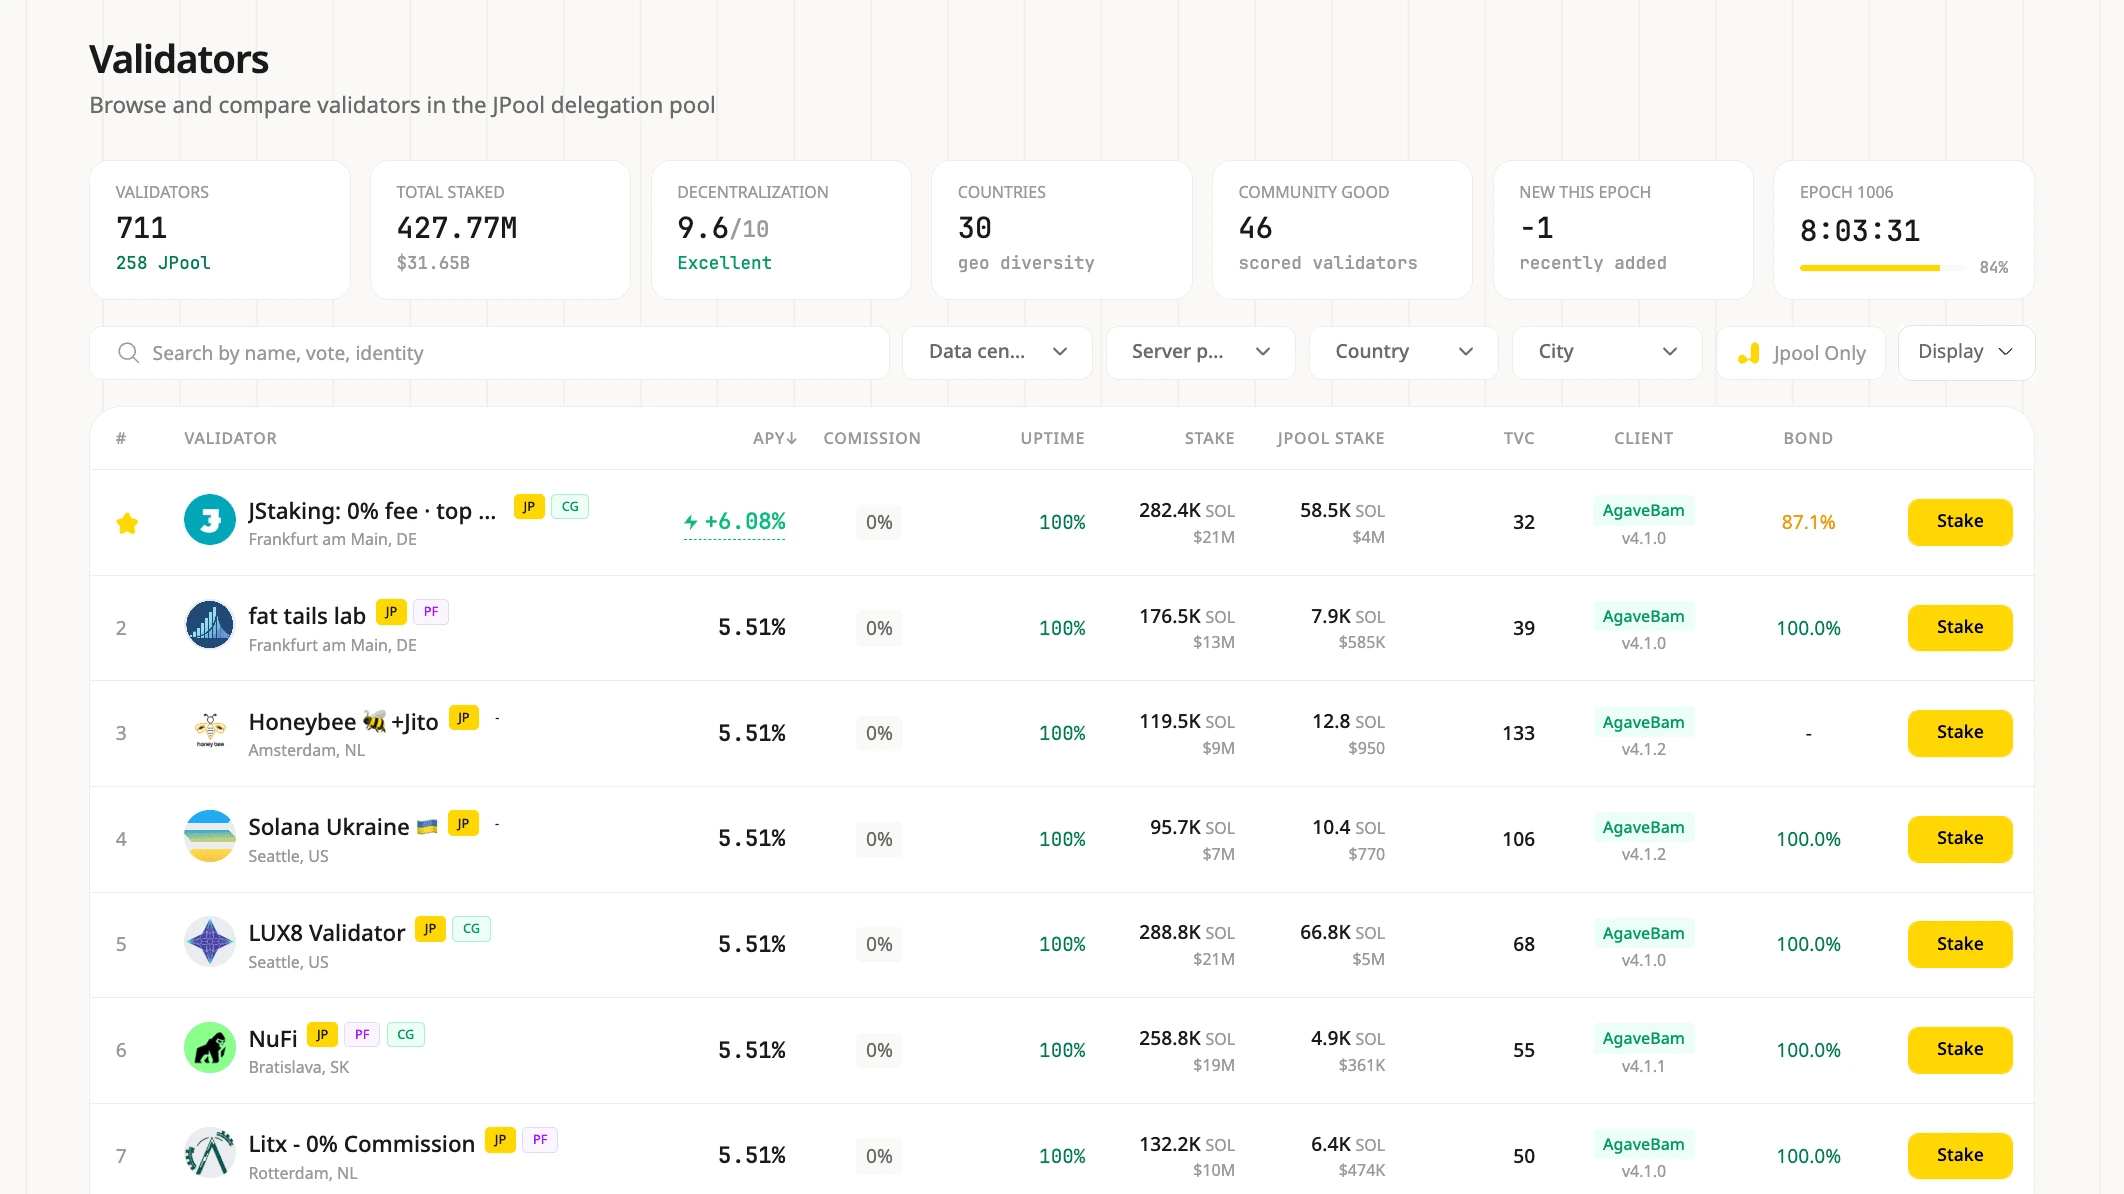
Task: Click the JP badge next to Honeybee
Action: click(x=464, y=718)
